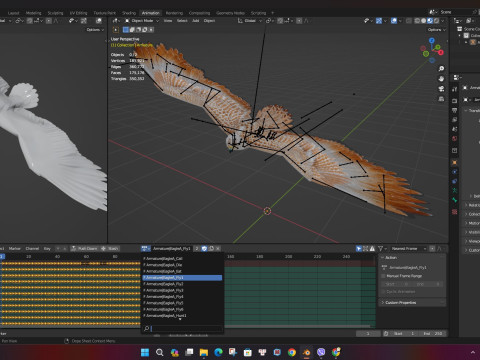480x360 pixels.
Task: Open the red Bone Constraints tab icon
Action: click(455, 212)
